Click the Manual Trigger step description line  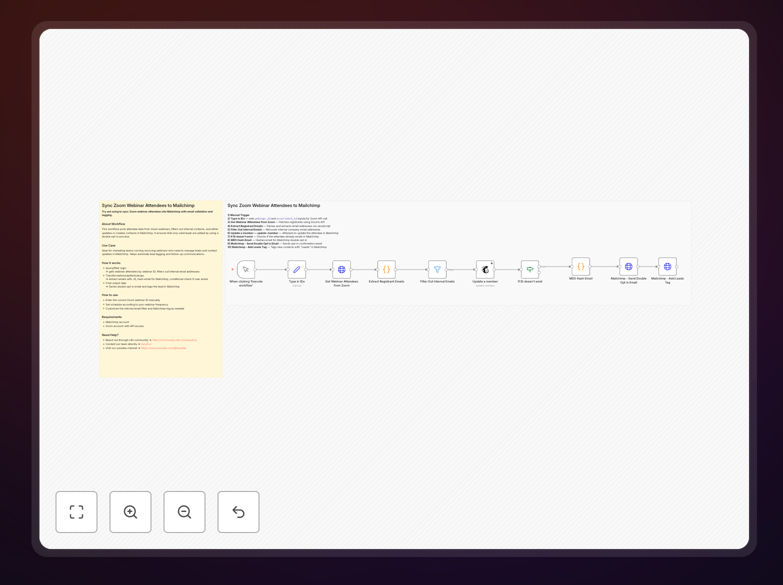239,215
